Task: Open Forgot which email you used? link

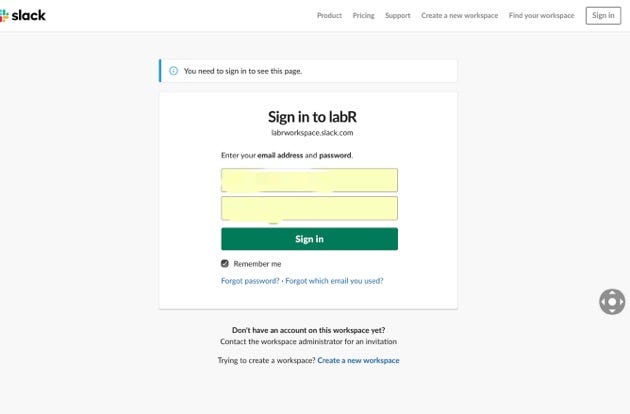Action: (x=334, y=281)
